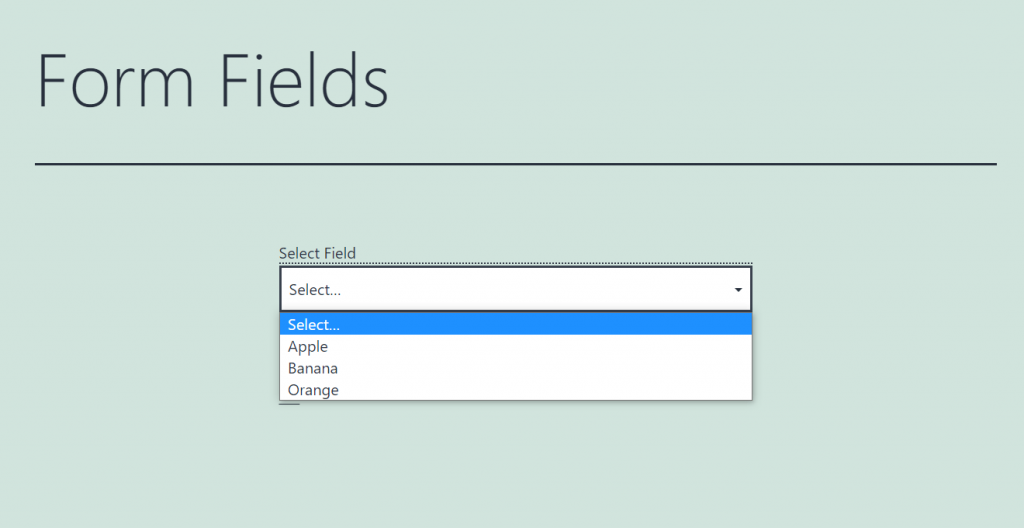Click the blue highlighted row in the list
This screenshot has width=1024, height=528.
coord(516,324)
